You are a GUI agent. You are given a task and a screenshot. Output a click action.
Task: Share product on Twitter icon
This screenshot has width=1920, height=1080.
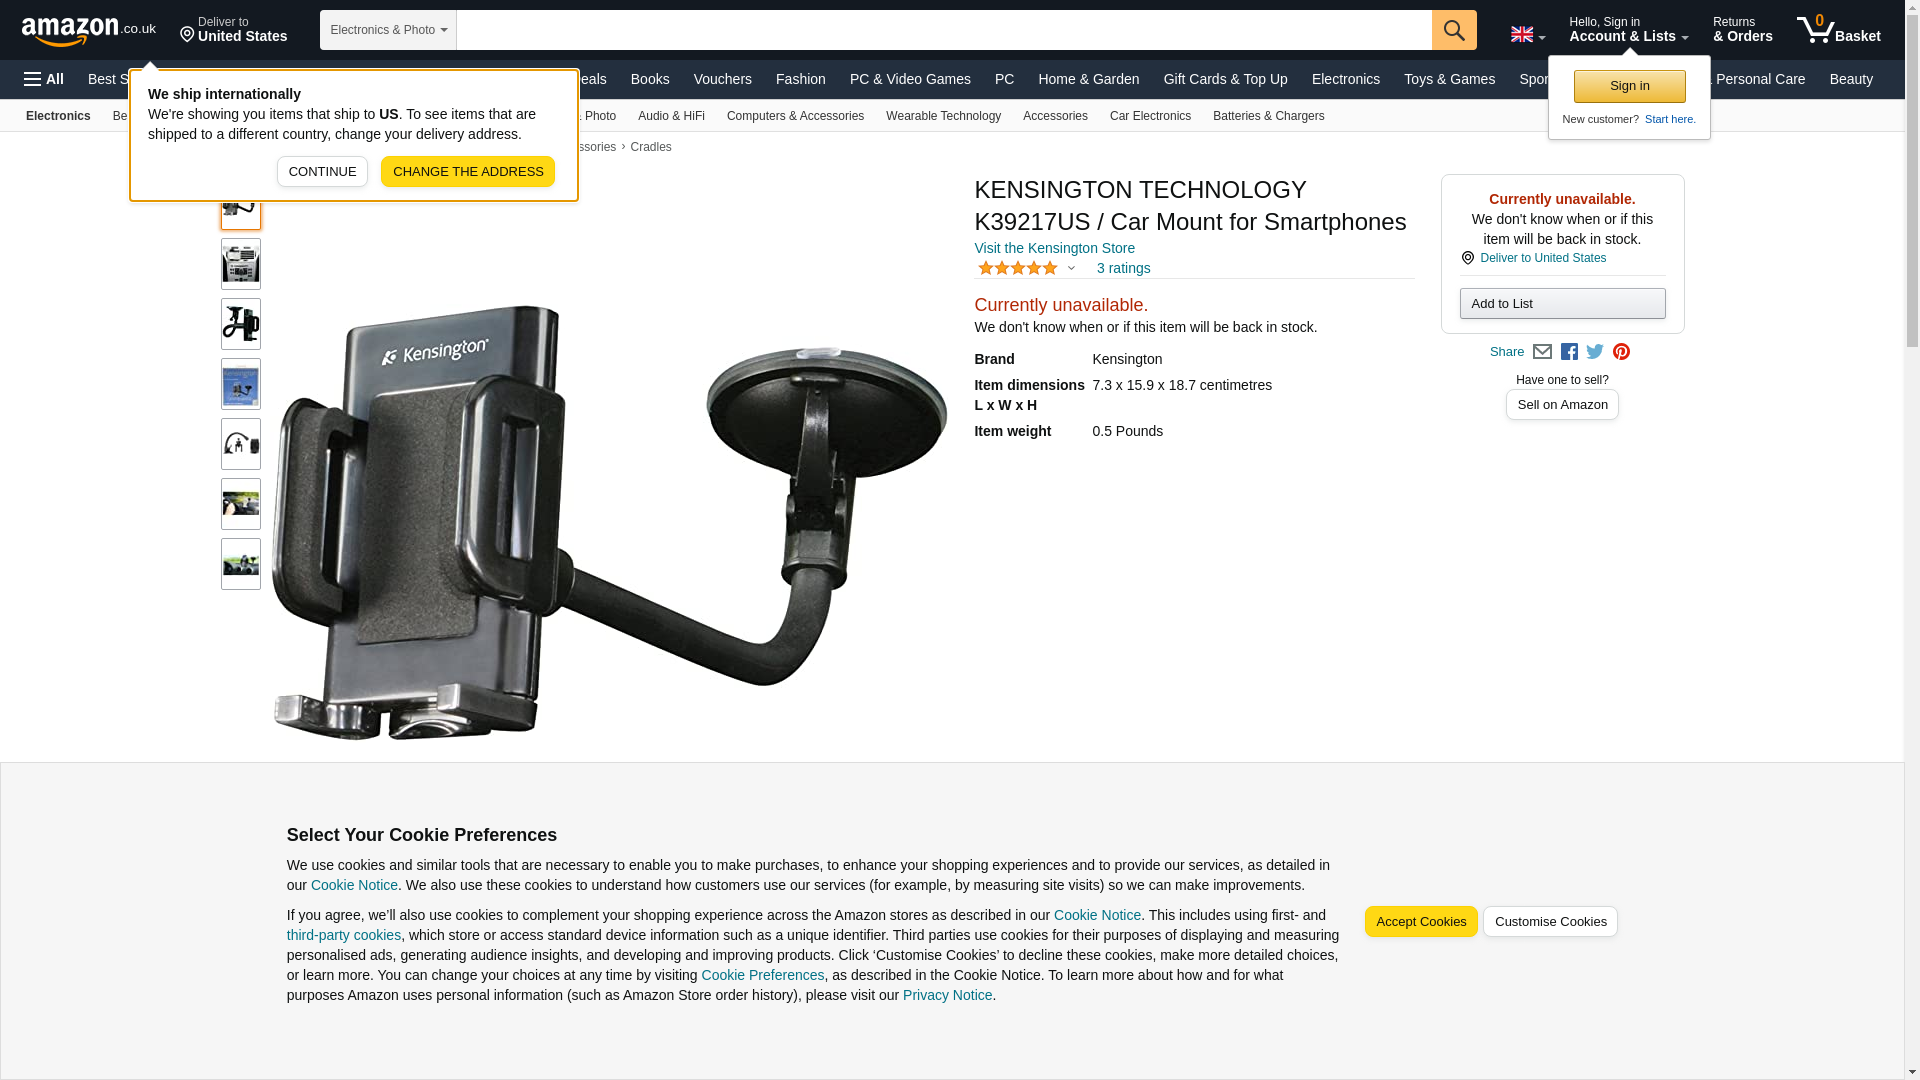1595,352
